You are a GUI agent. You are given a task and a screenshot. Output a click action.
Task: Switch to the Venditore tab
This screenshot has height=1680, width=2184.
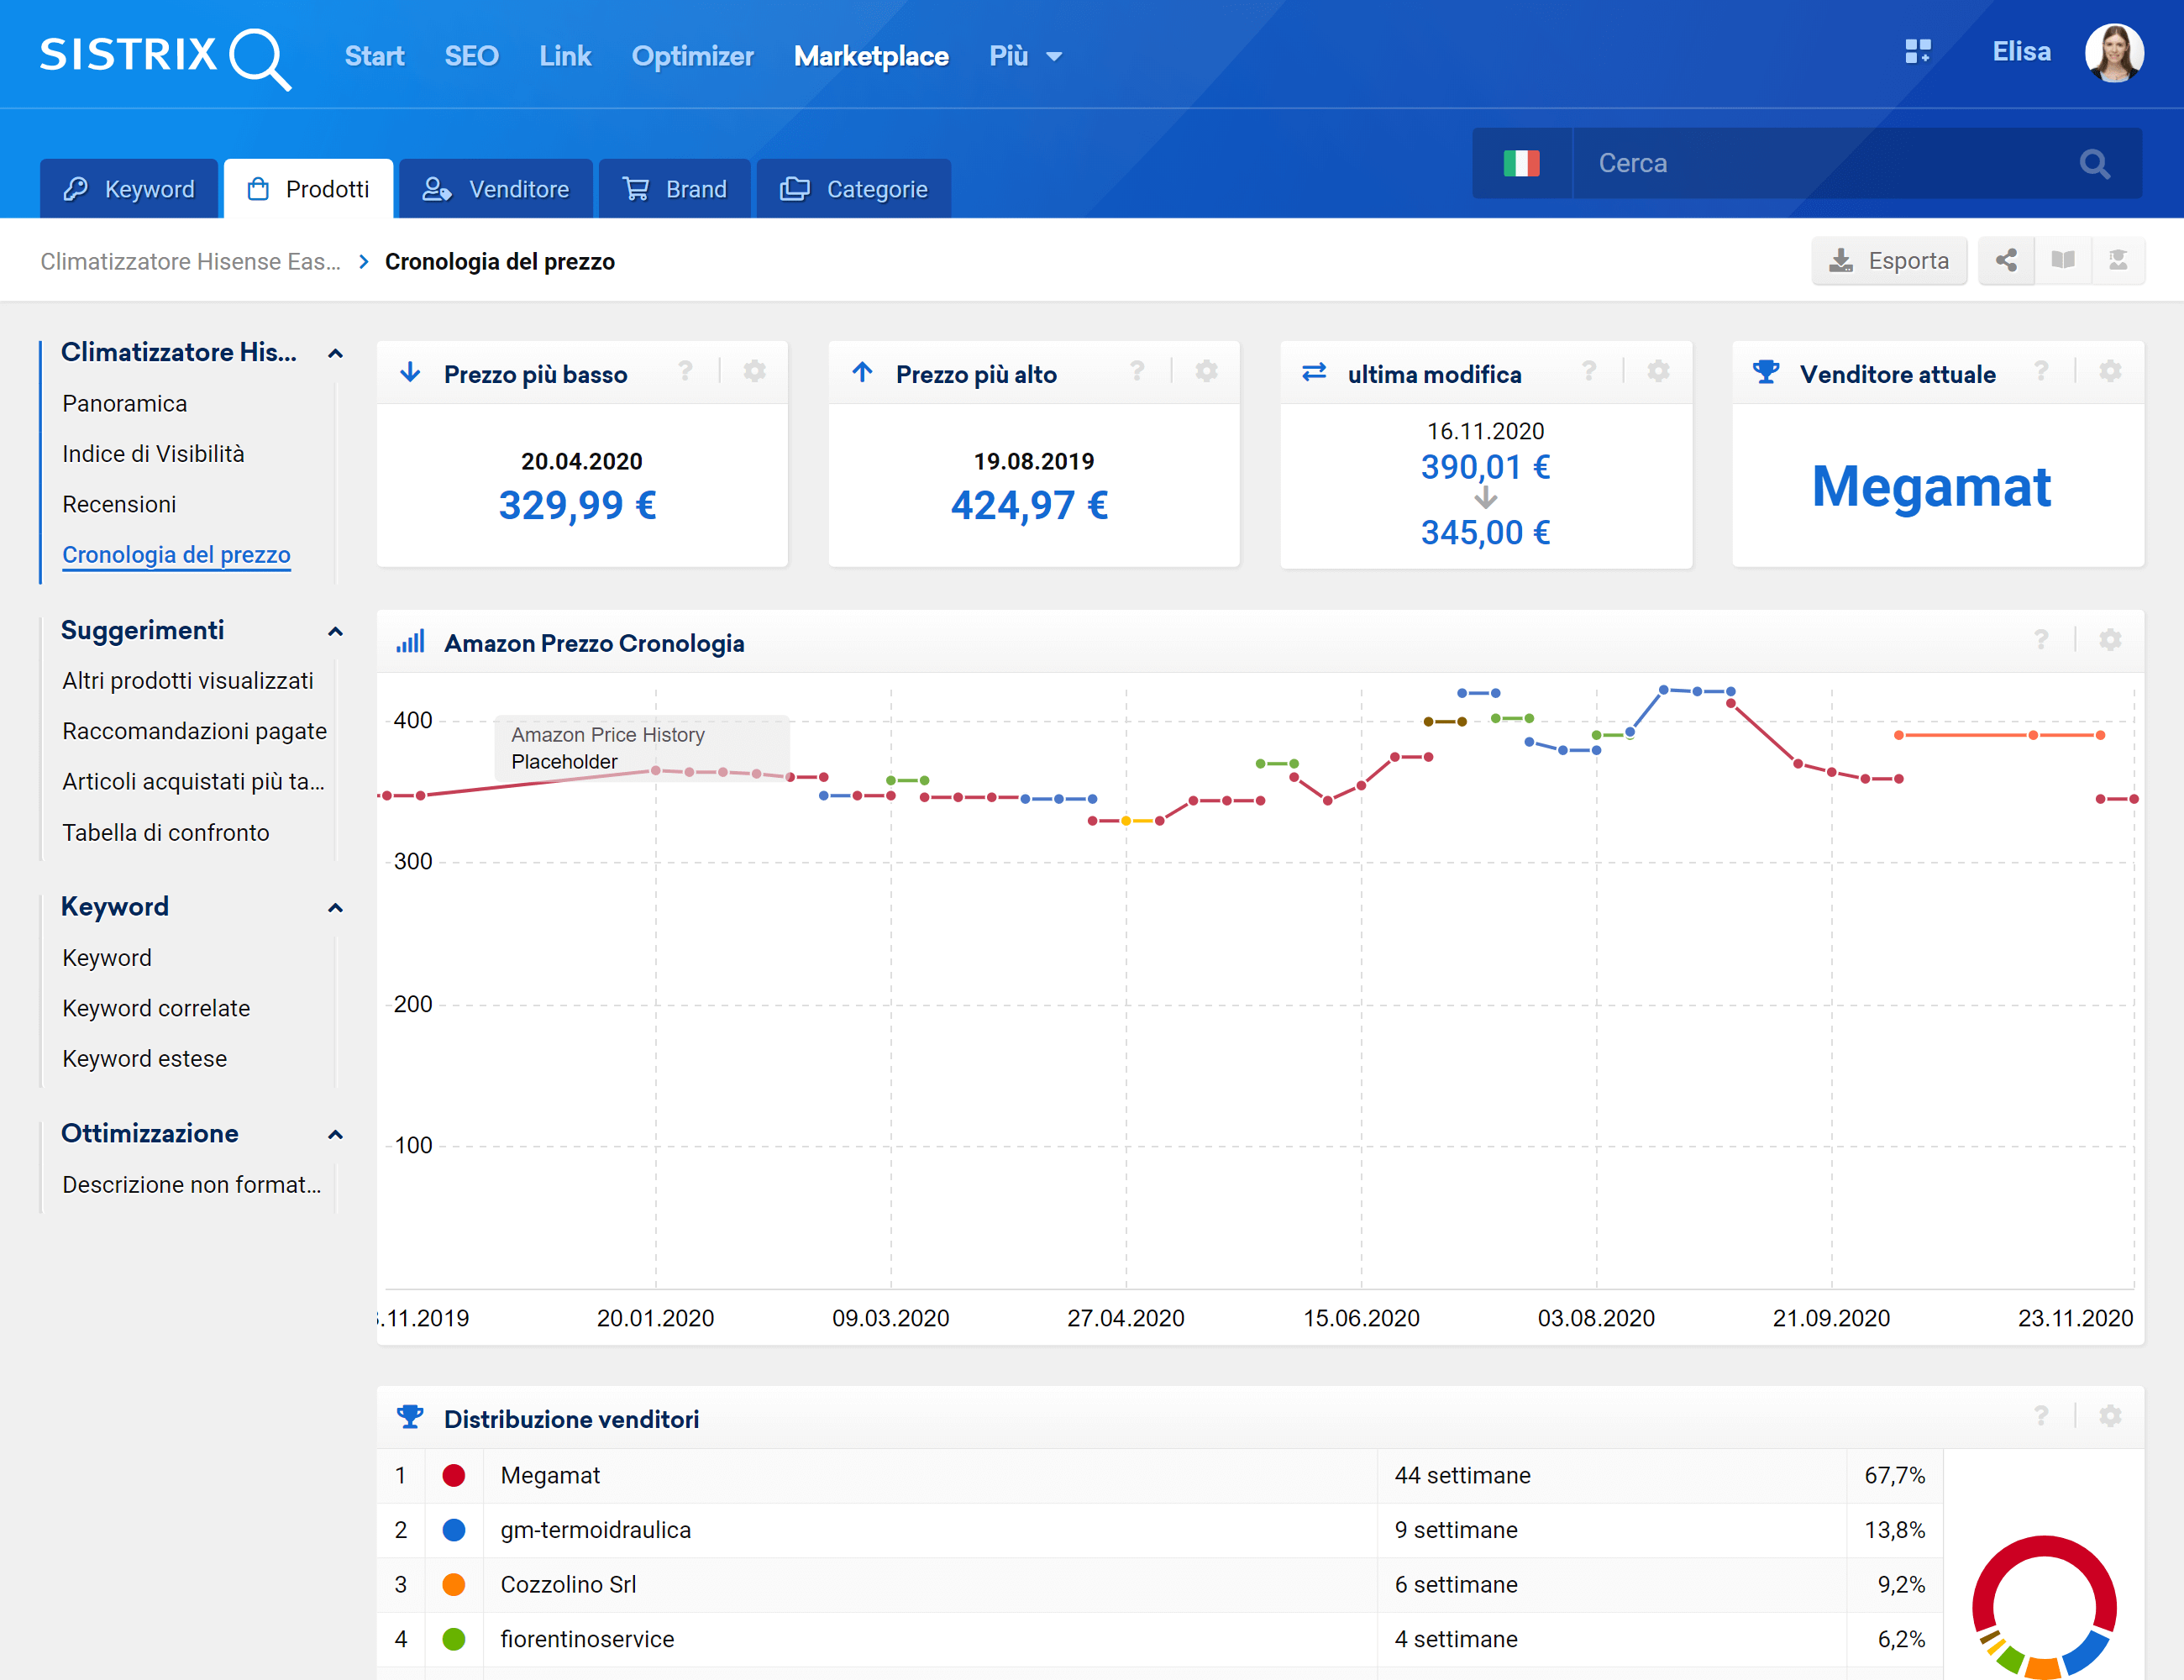coord(496,189)
